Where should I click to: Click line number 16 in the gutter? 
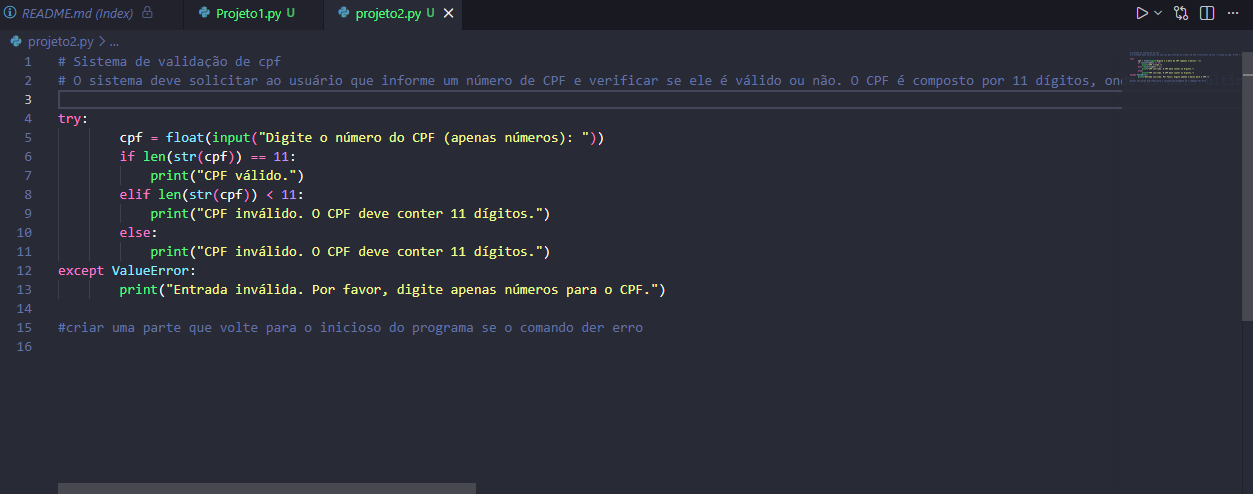pyautogui.click(x=25, y=347)
